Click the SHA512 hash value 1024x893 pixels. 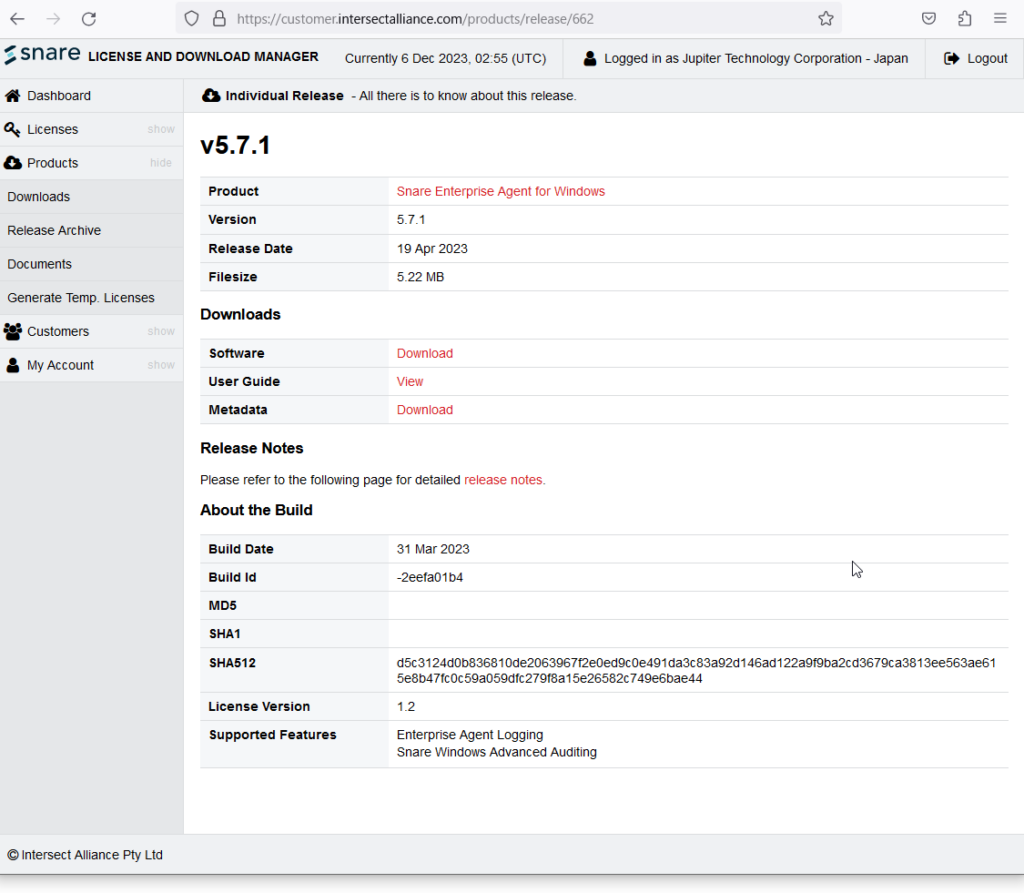pyautogui.click(x=696, y=671)
